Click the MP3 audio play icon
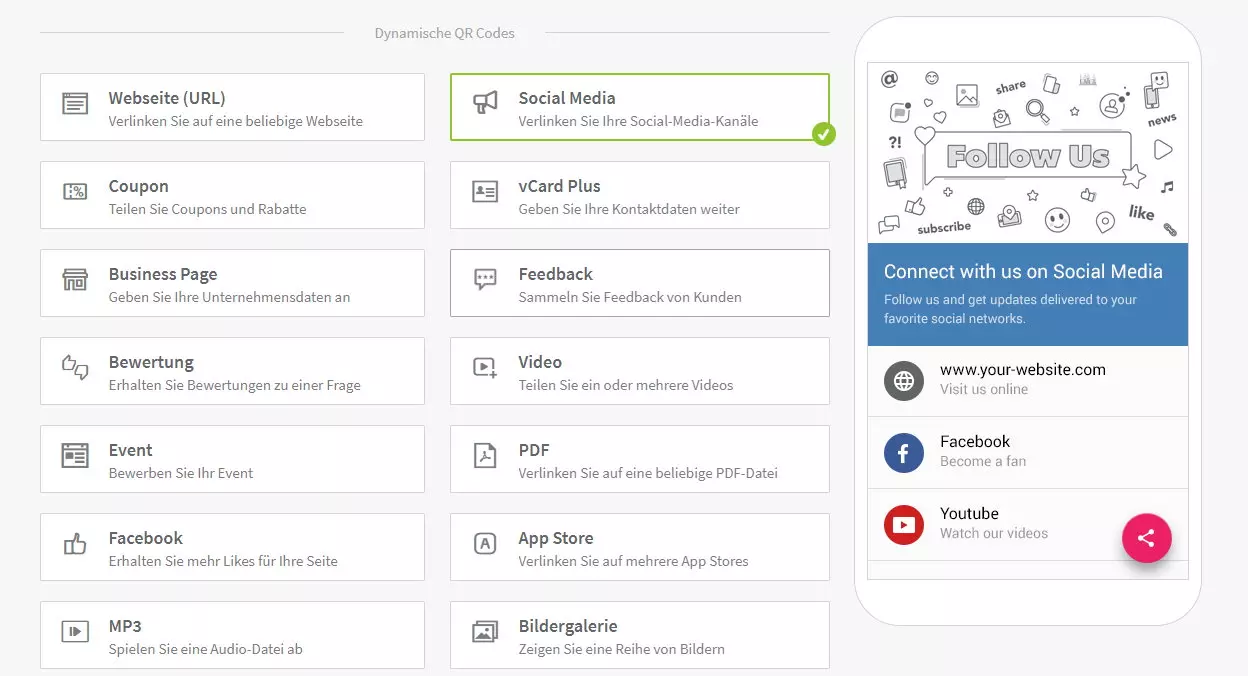This screenshot has height=676, width=1248. (x=75, y=631)
